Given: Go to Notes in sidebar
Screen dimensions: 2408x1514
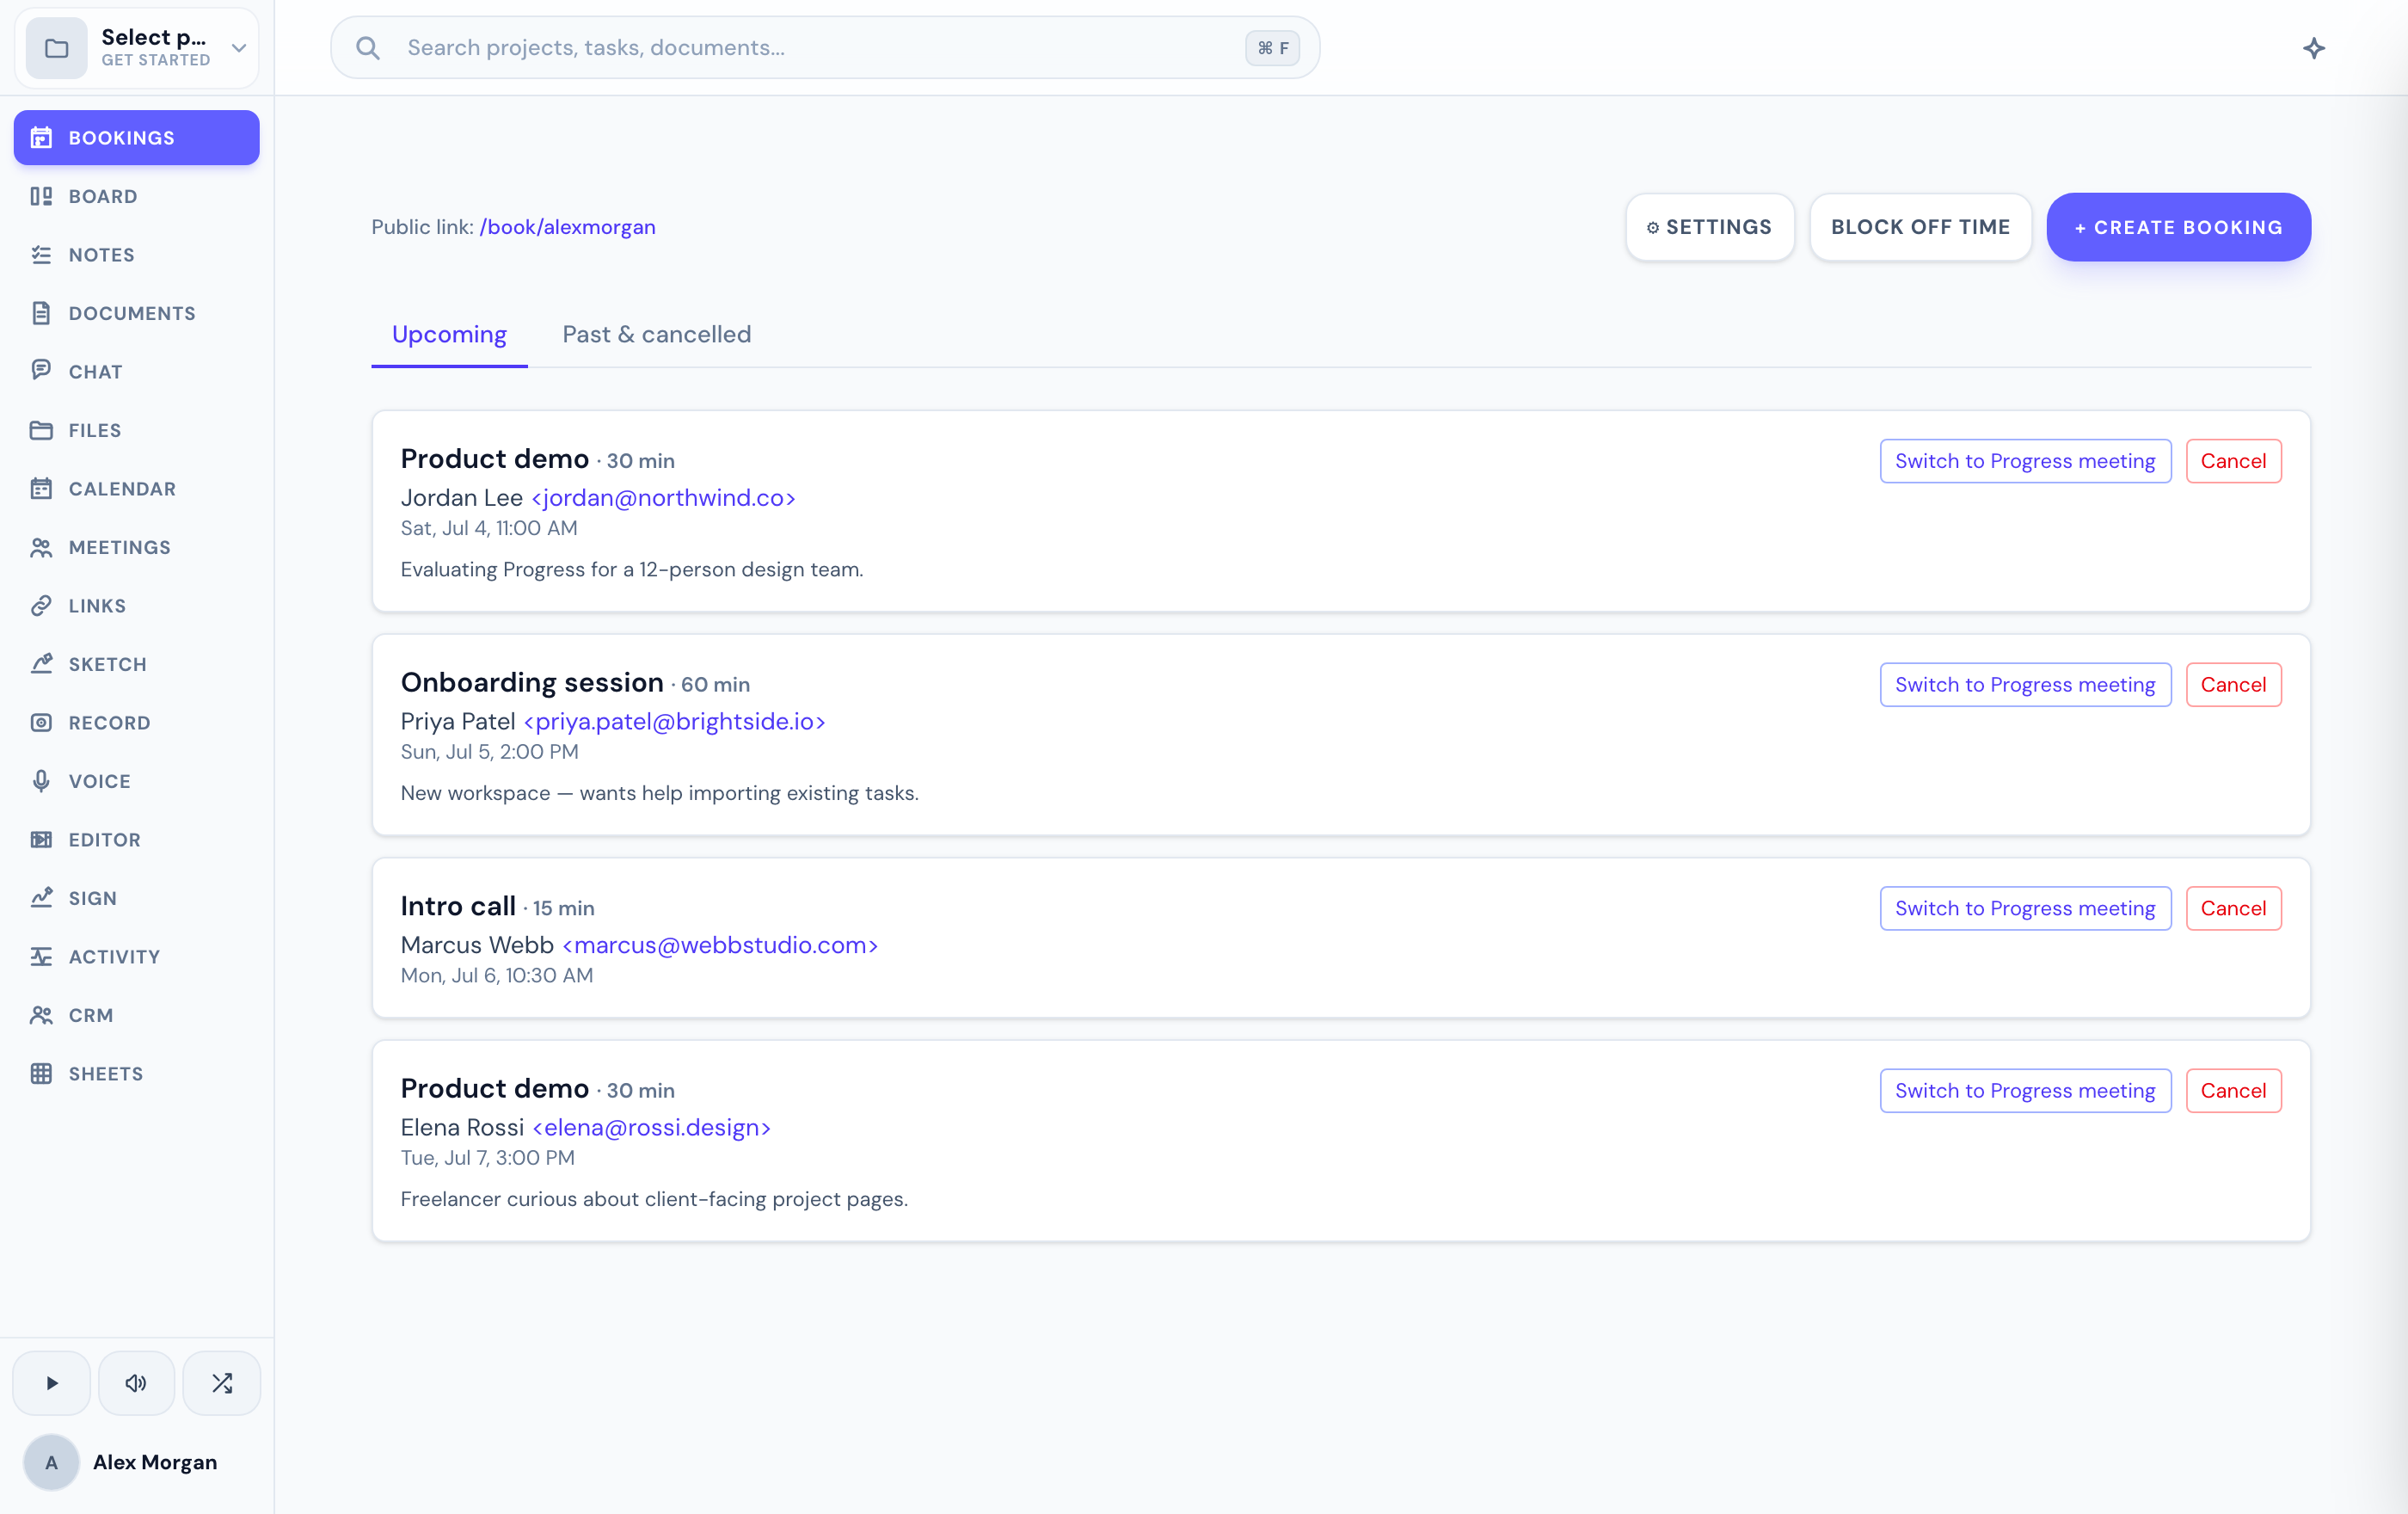Looking at the screenshot, I should pos(137,255).
